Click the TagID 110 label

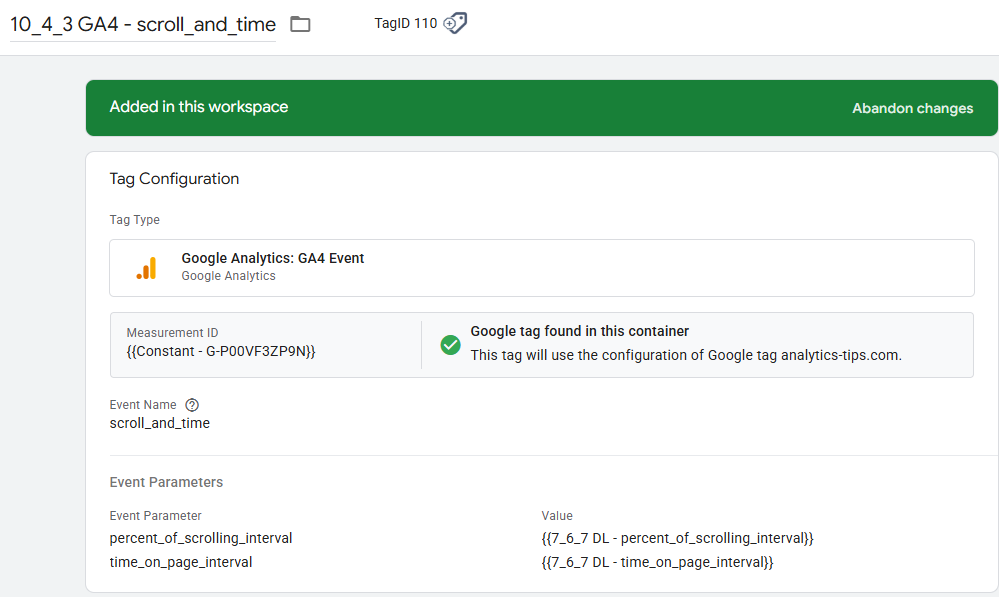pyautogui.click(x=405, y=23)
